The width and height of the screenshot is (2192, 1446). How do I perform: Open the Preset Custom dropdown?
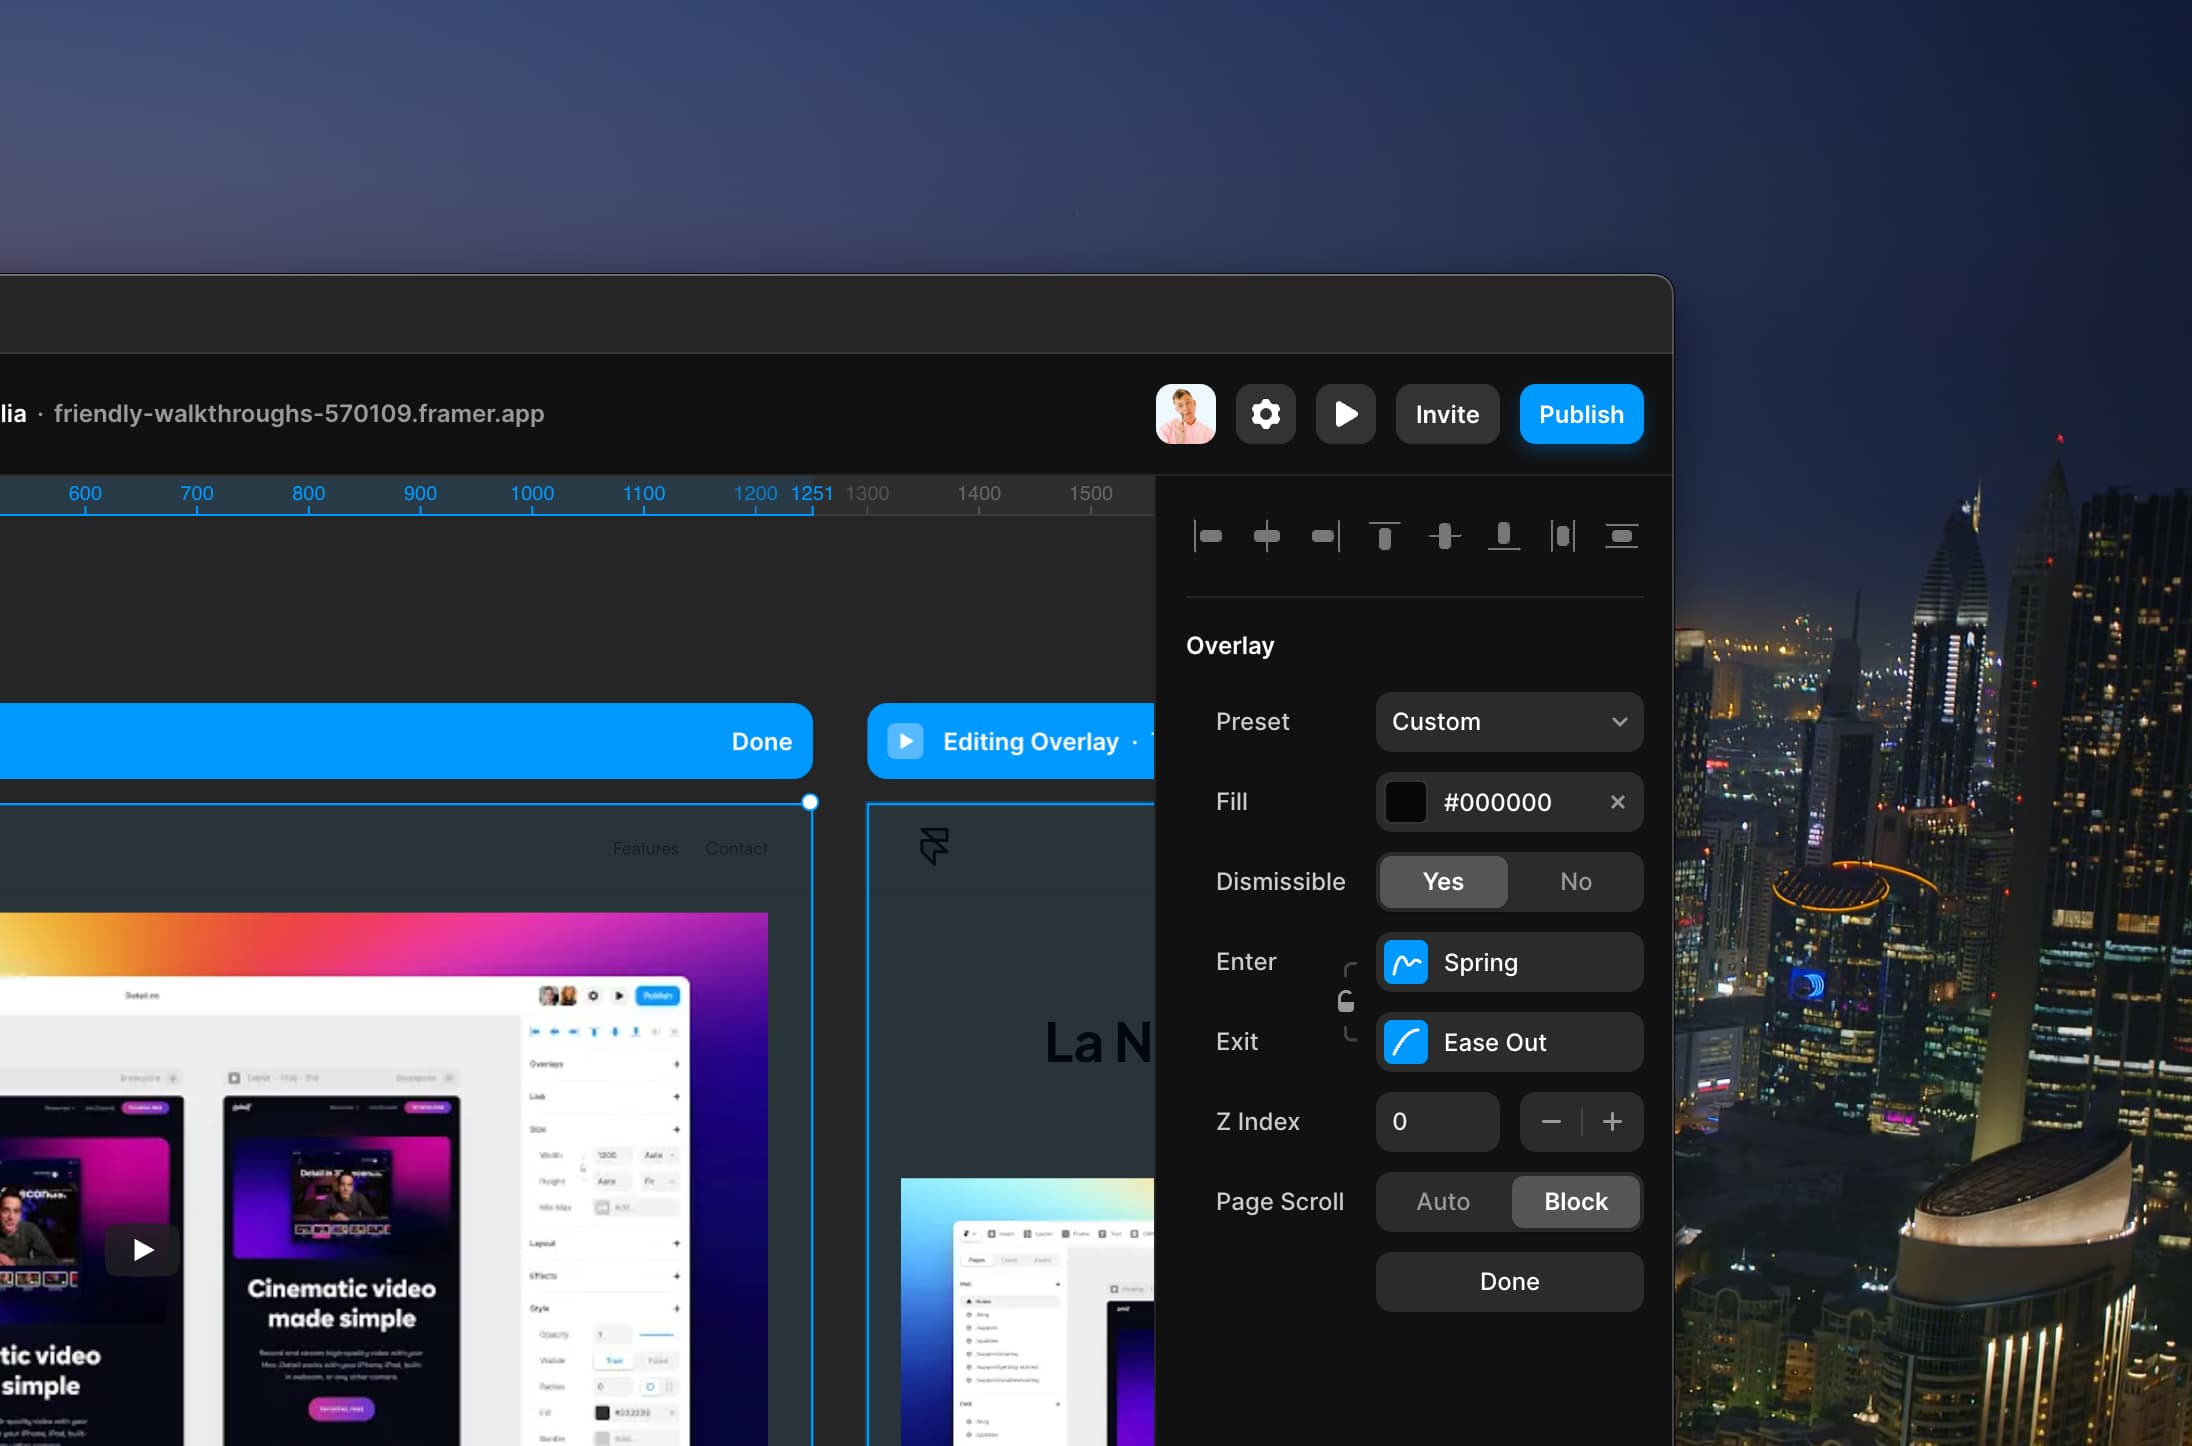click(x=1509, y=722)
